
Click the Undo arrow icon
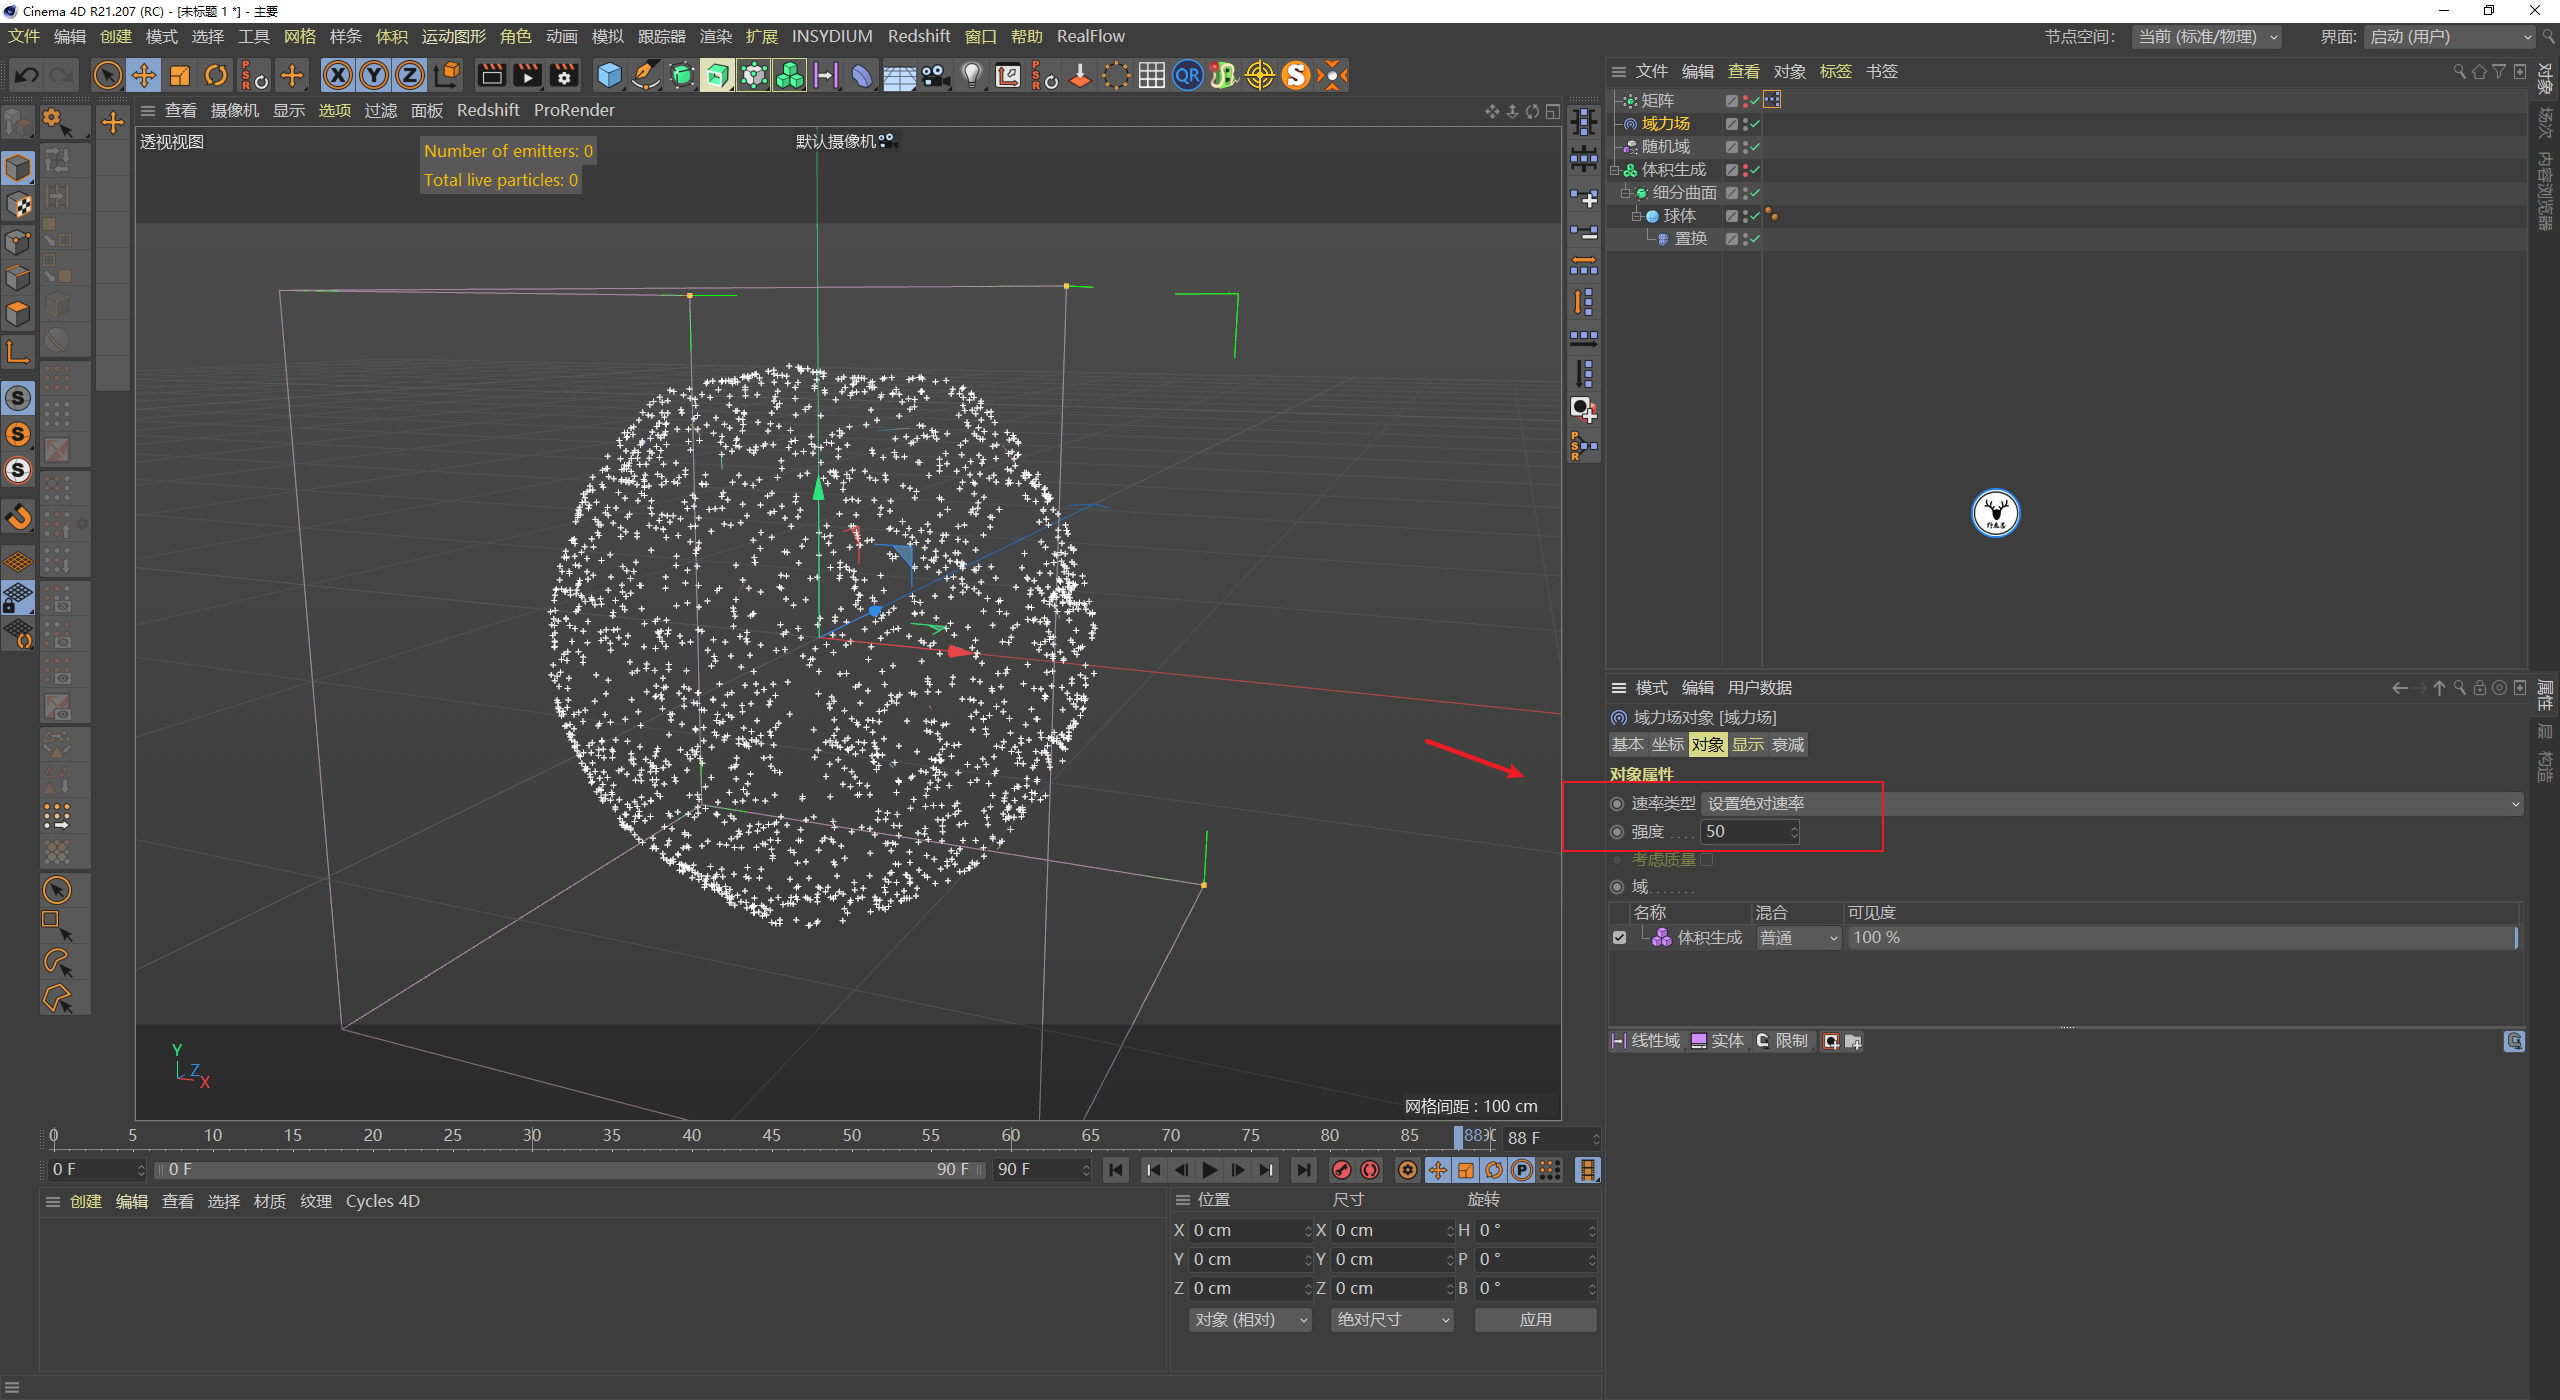[27, 75]
